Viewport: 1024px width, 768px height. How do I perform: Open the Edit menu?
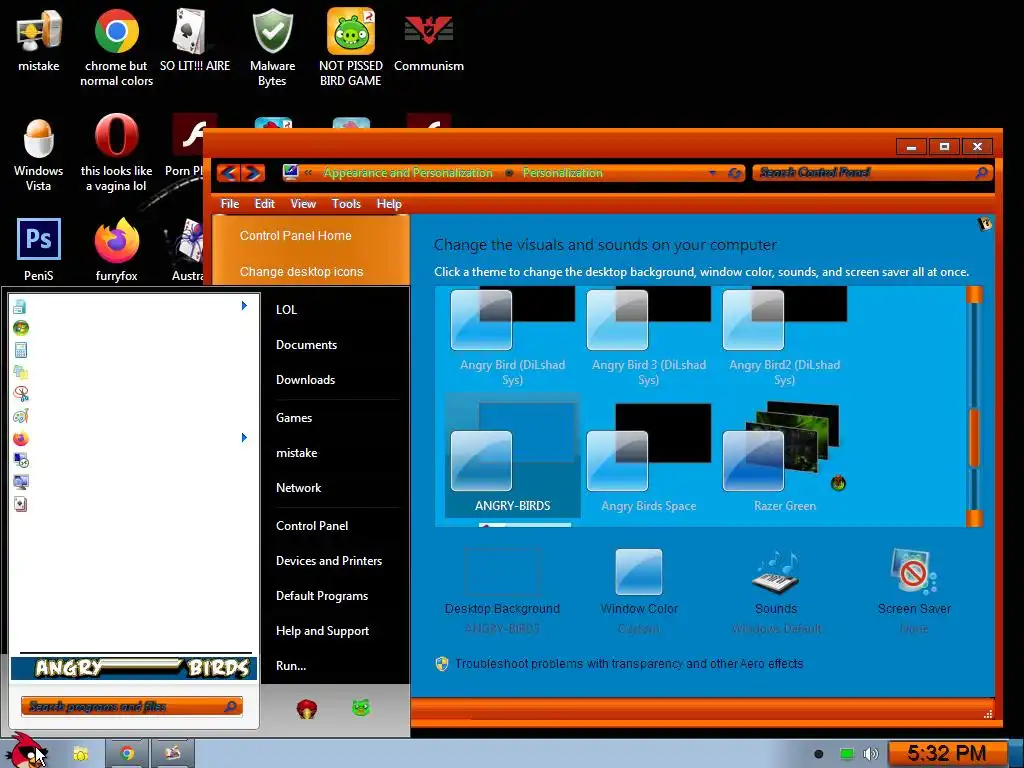(x=264, y=204)
